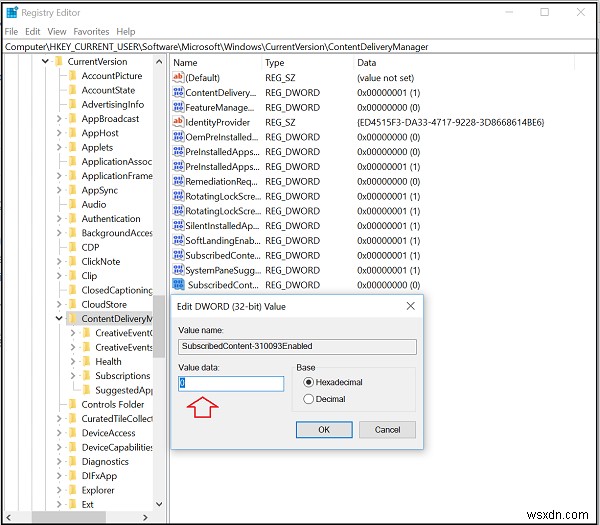600x525 pixels.
Task: Expand the DeviceAccess key
Action: [59, 433]
